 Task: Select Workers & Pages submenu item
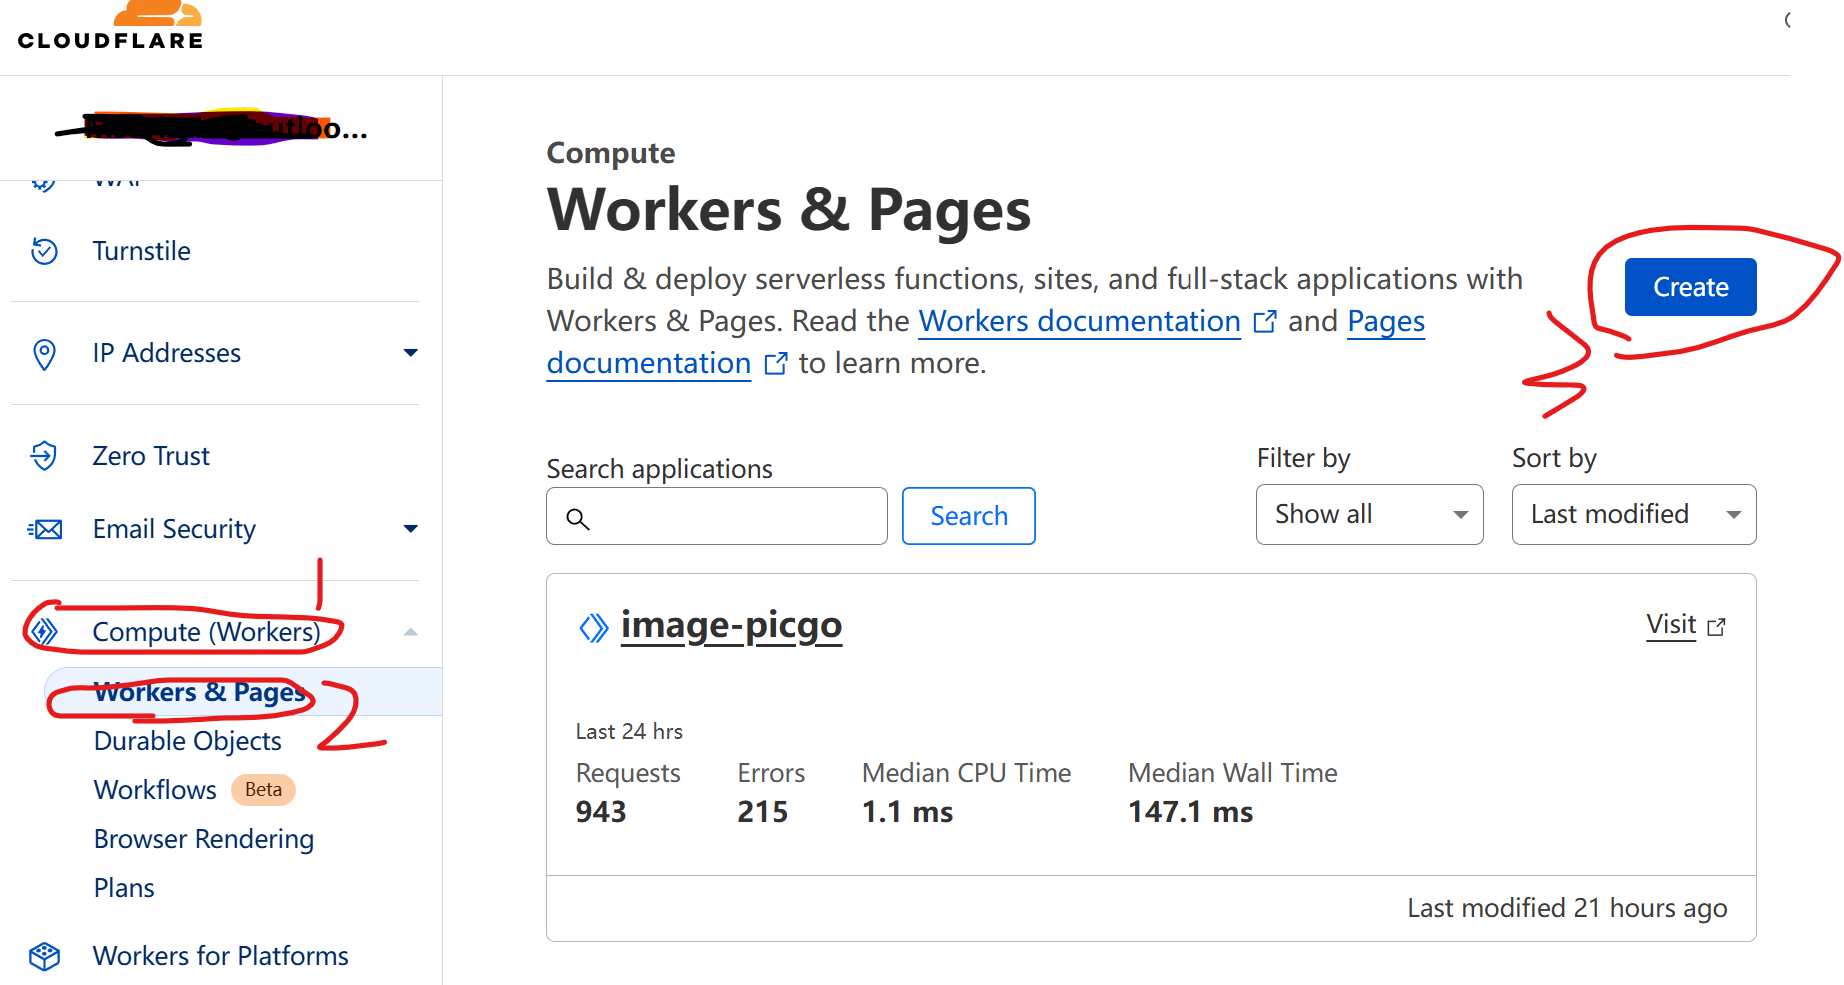[199, 692]
